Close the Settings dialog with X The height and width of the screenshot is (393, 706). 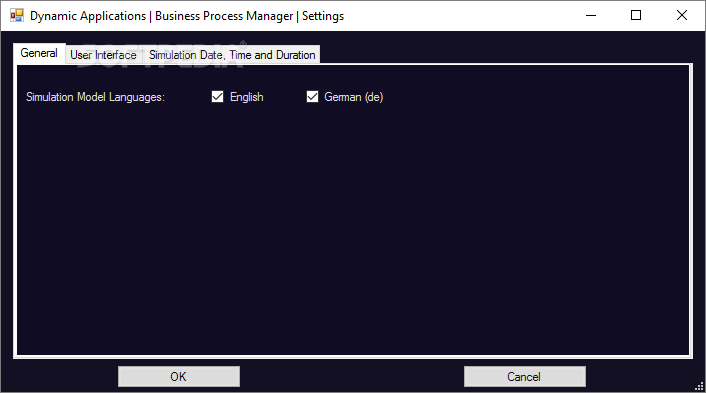(x=682, y=15)
